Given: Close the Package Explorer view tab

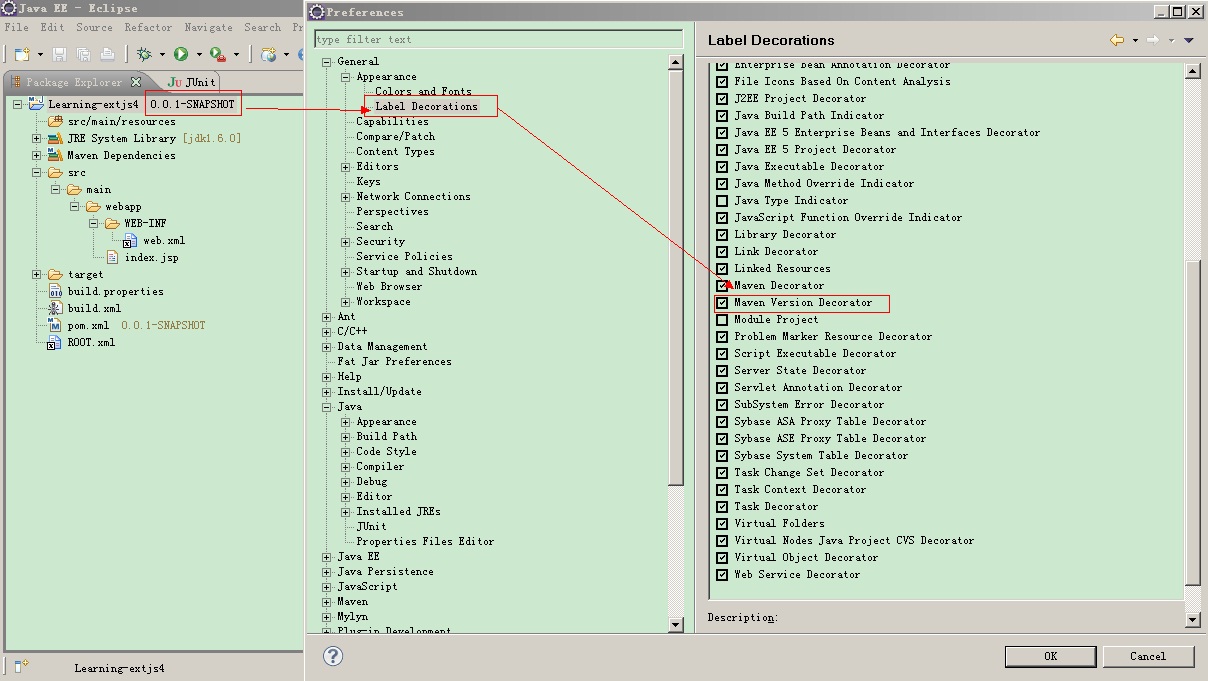Looking at the screenshot, I should (x=137, y=82).
